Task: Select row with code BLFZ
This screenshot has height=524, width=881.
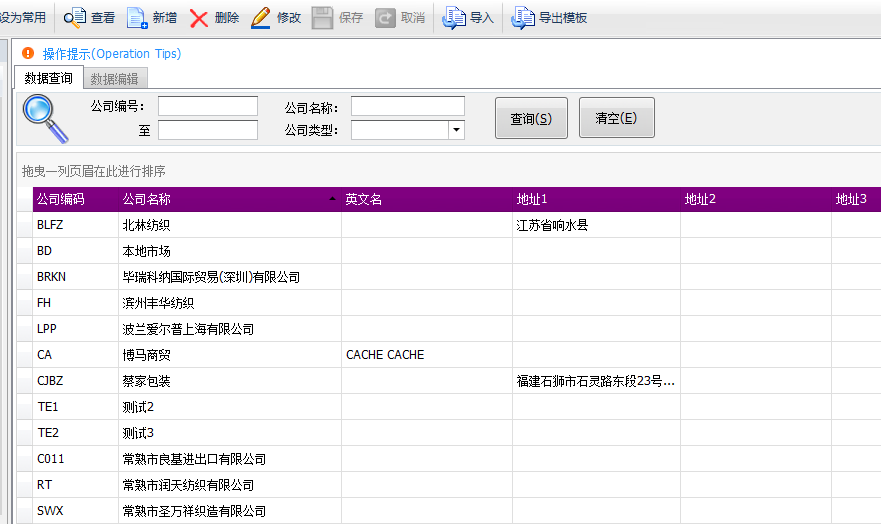Action: [x=75, y=225]
